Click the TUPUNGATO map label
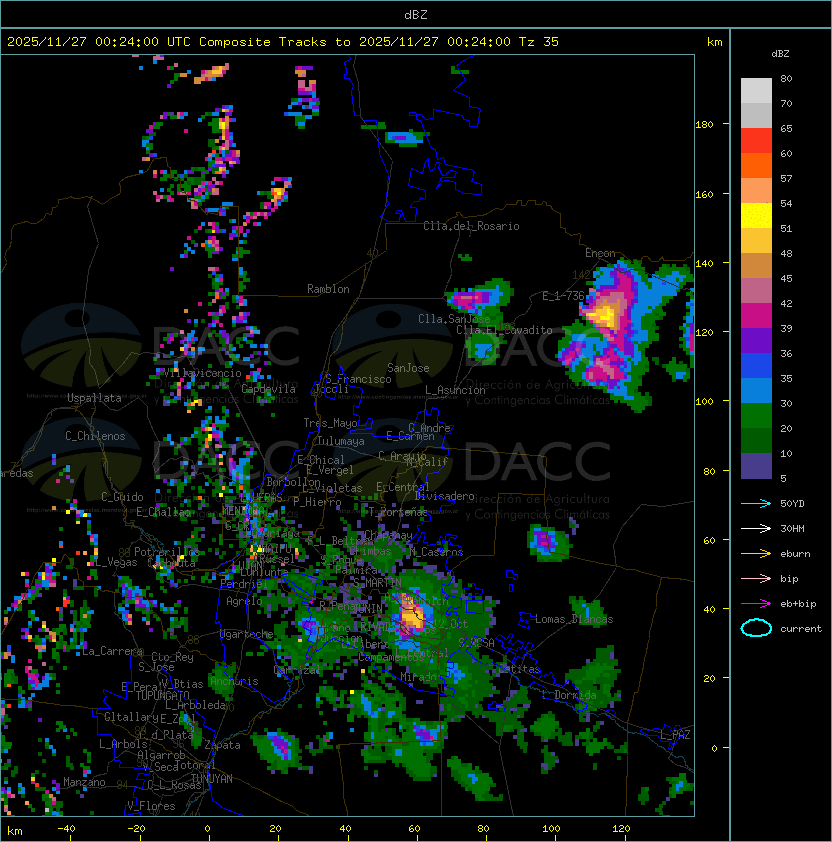 (x=163, y=696)
